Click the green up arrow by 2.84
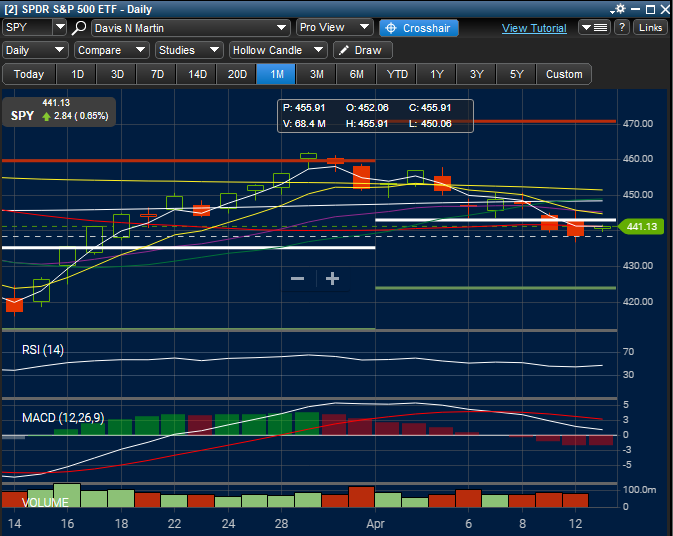 click(x=46, y=116)
